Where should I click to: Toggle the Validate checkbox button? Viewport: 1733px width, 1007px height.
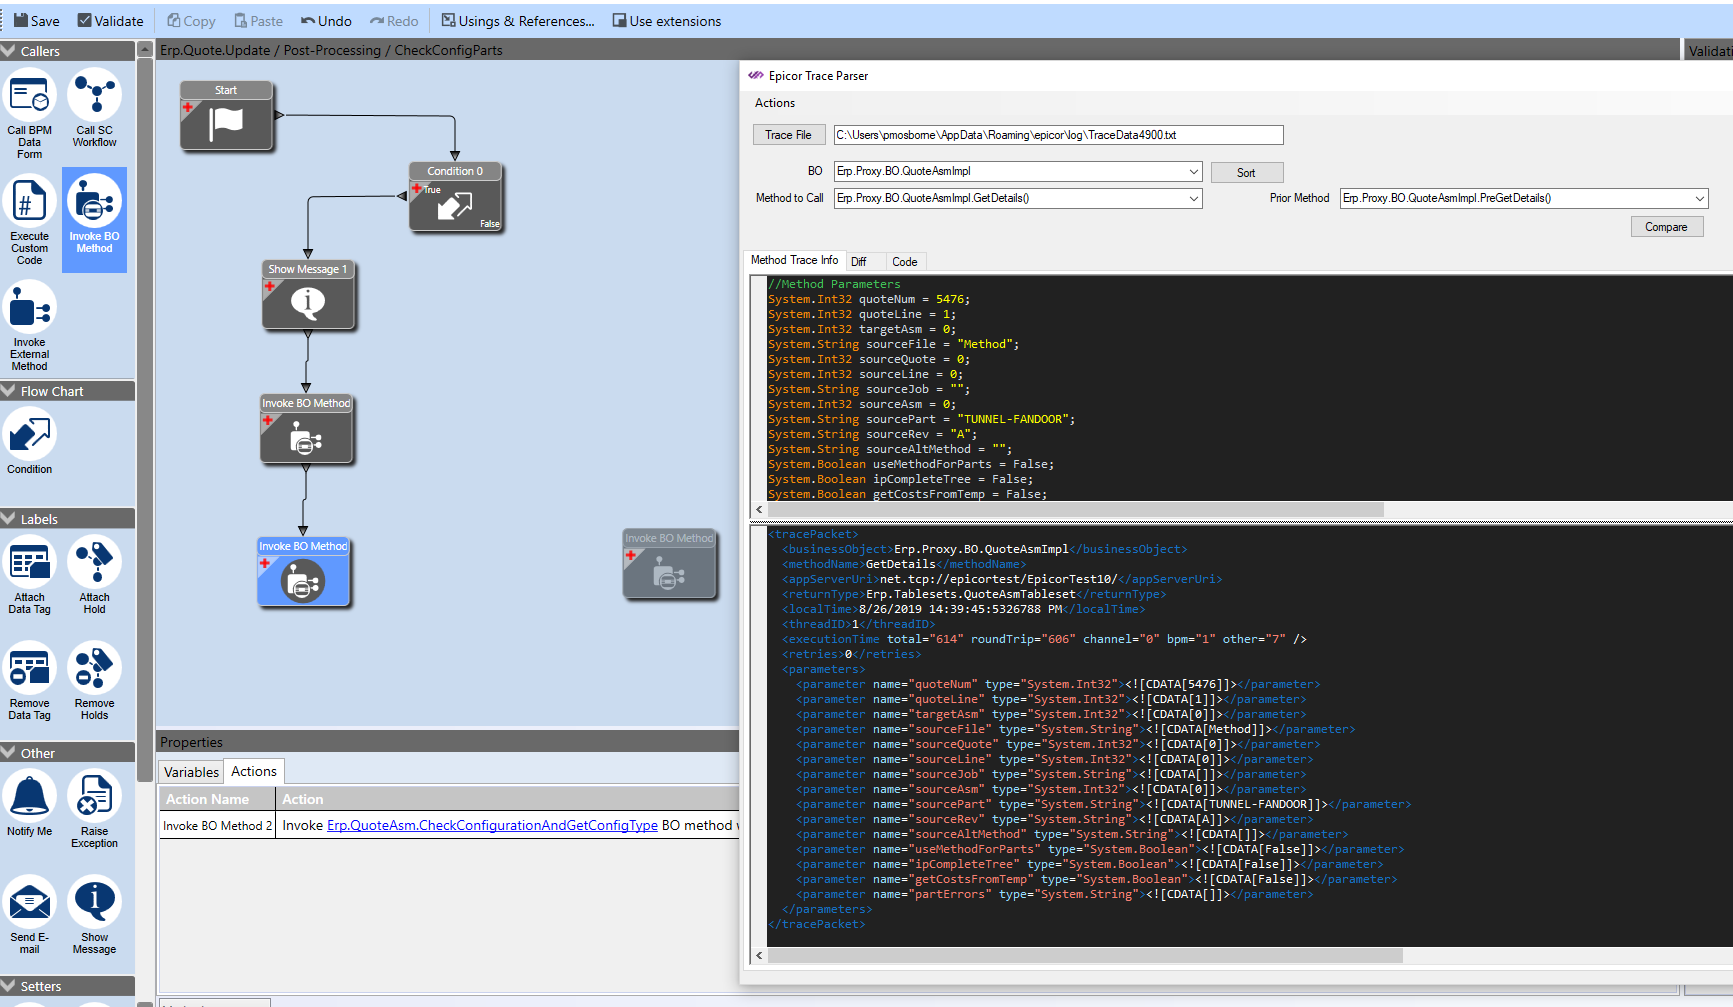click(x=110, y=21)
